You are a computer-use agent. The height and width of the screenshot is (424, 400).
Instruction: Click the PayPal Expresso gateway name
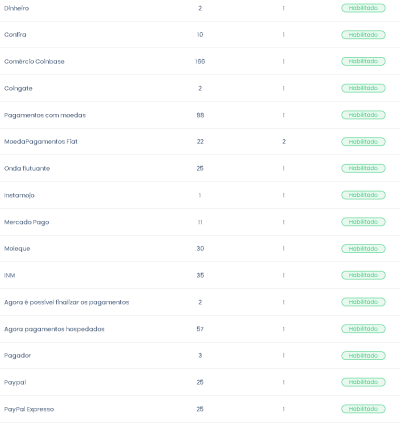29,409
